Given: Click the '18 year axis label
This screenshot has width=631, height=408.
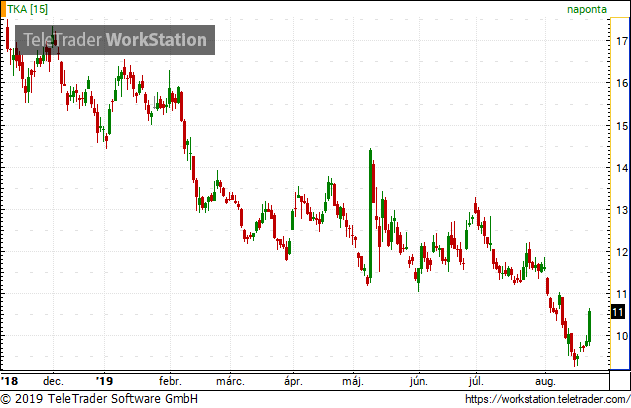Looking at the screenshot, I should pyautogui.click(x=10, y=381).
